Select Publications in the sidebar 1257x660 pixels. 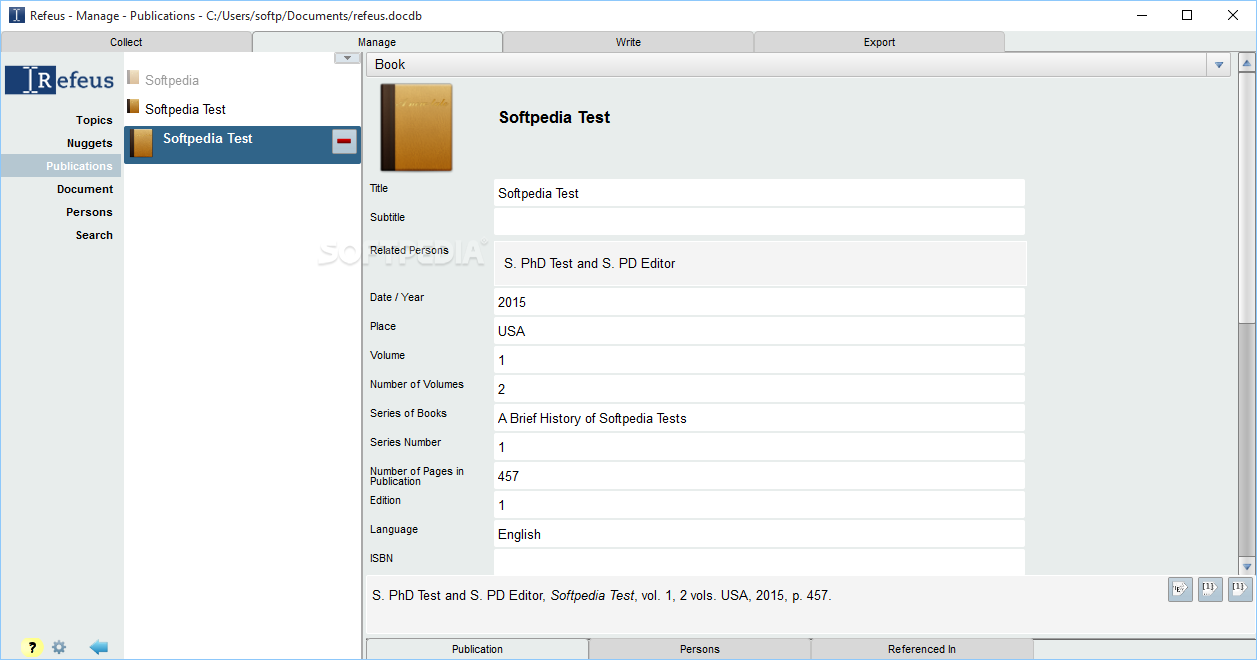(x=61, y=166)
